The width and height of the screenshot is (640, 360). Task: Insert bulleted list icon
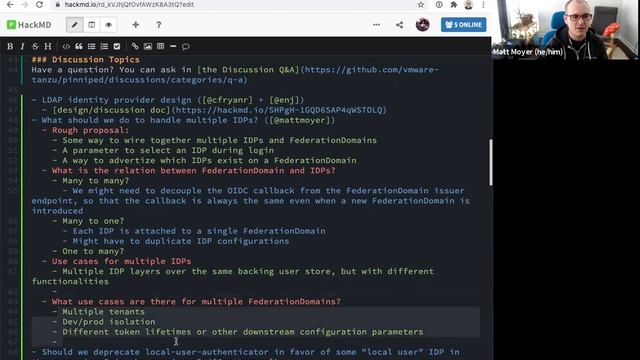(x=91, y=47)
